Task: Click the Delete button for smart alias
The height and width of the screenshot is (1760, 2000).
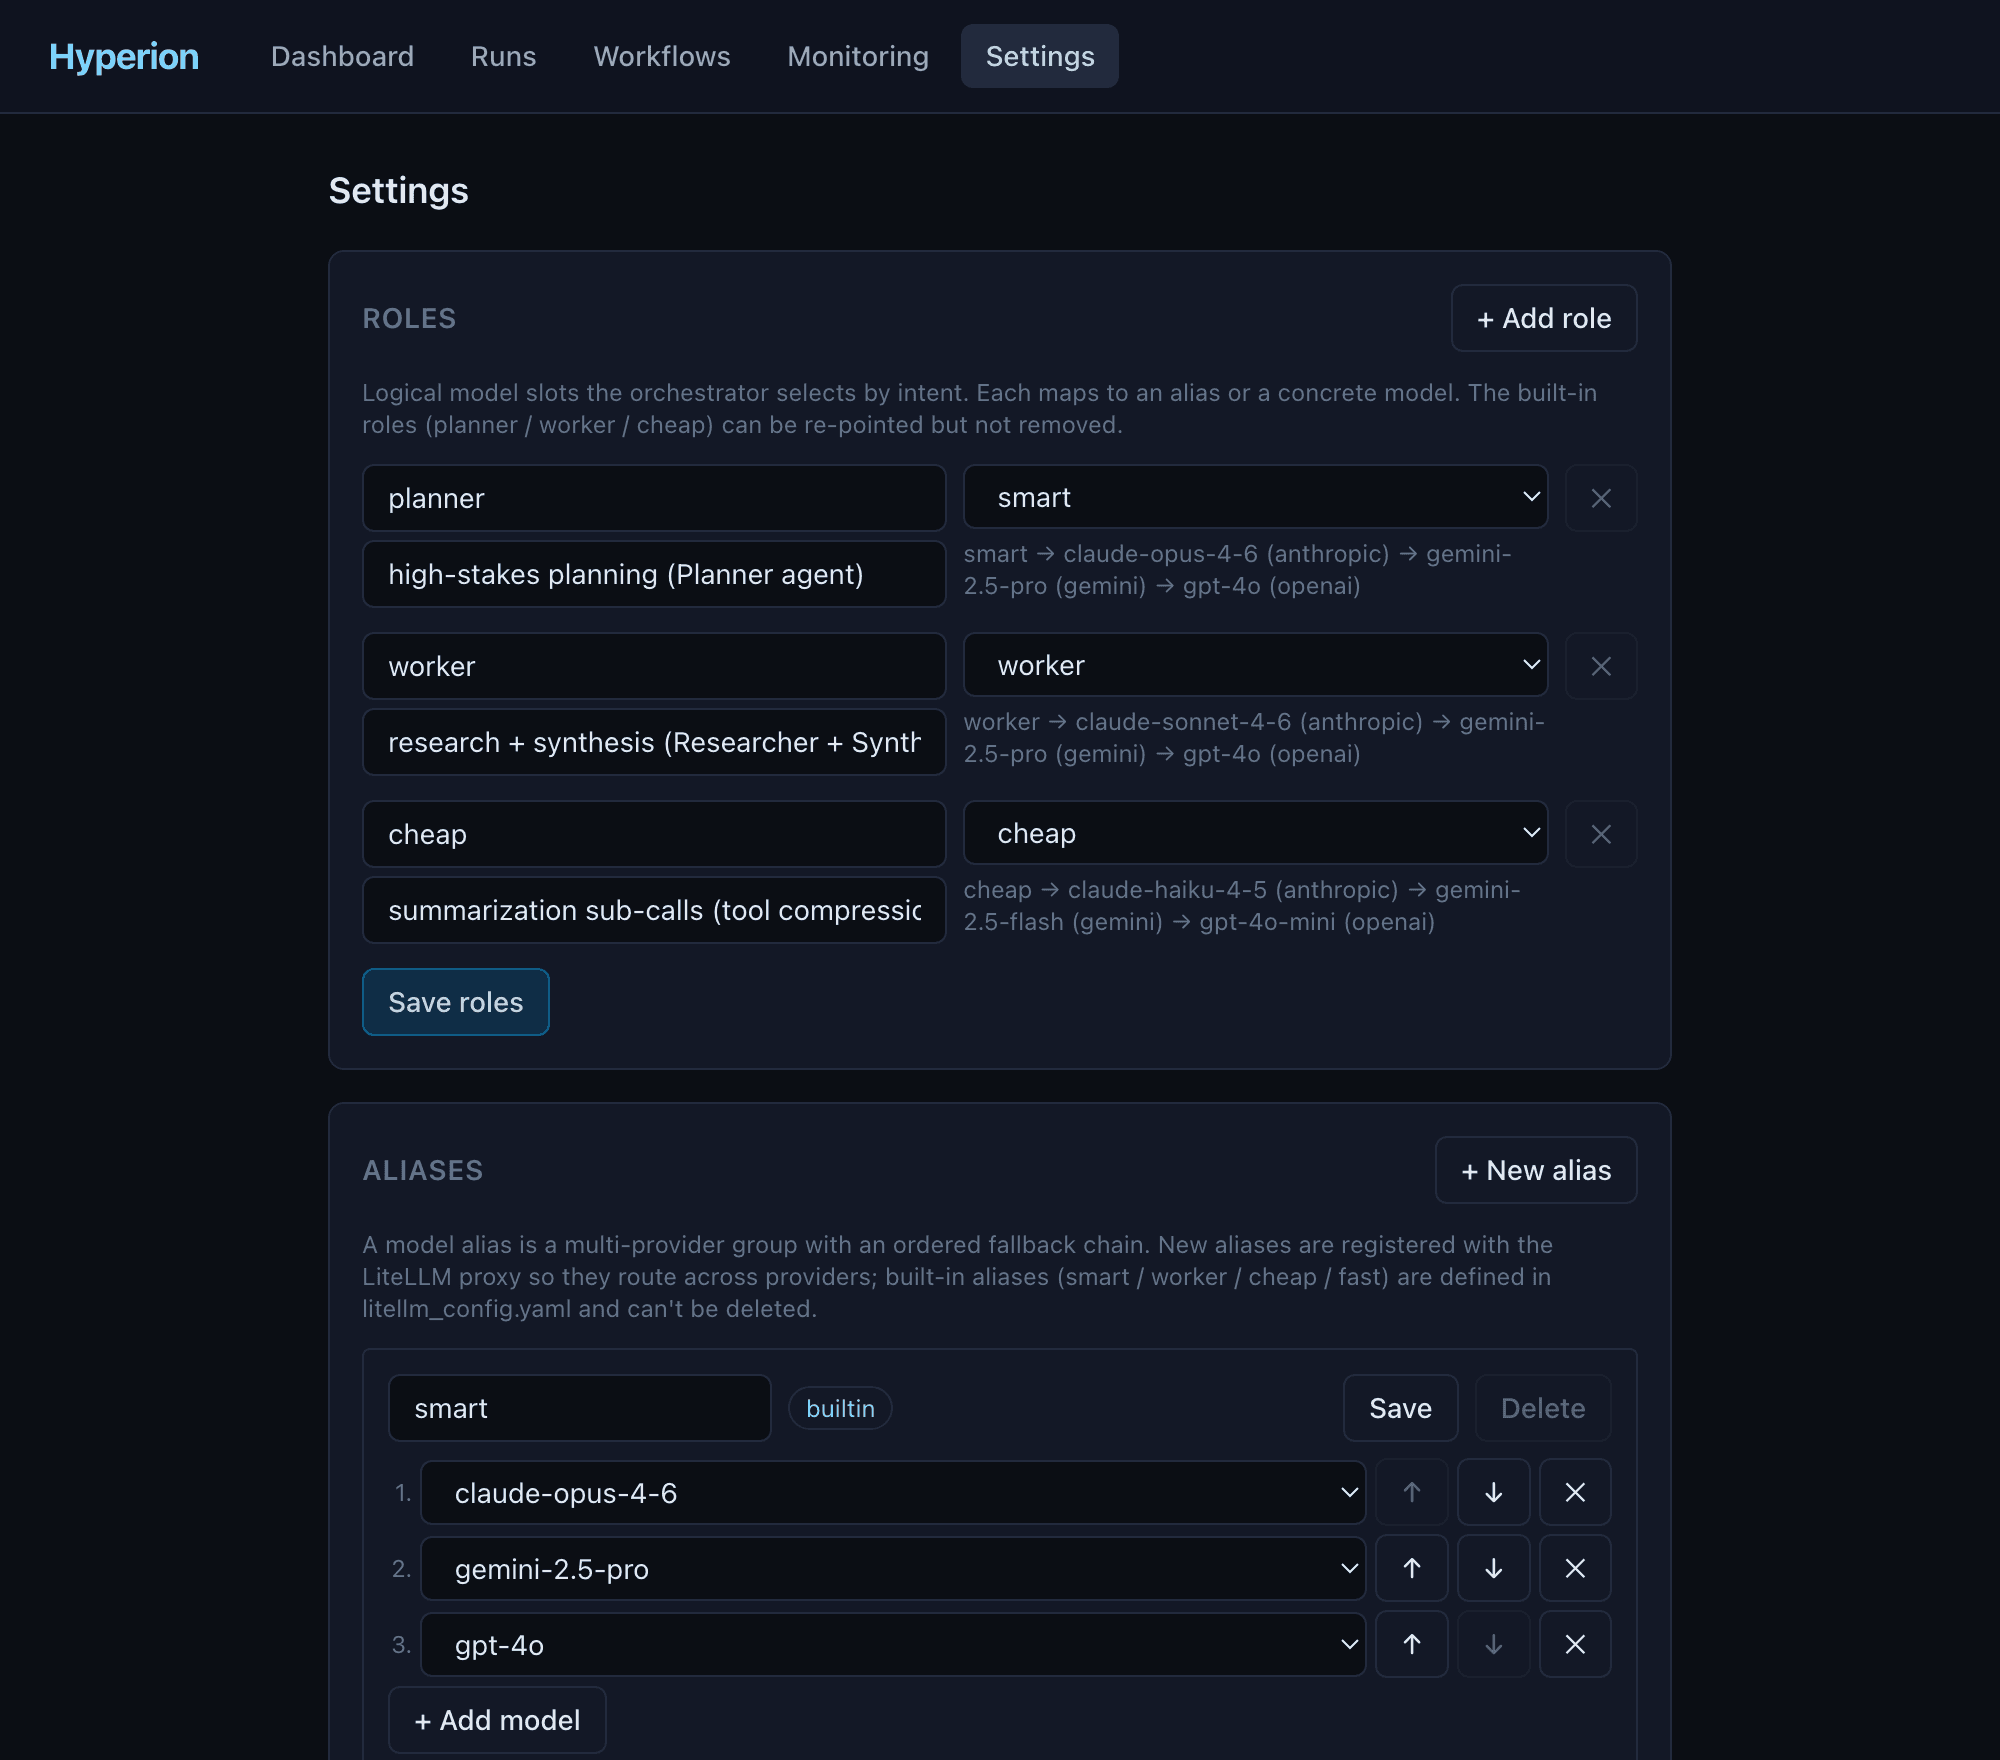Action: tap(1543, 1408)
